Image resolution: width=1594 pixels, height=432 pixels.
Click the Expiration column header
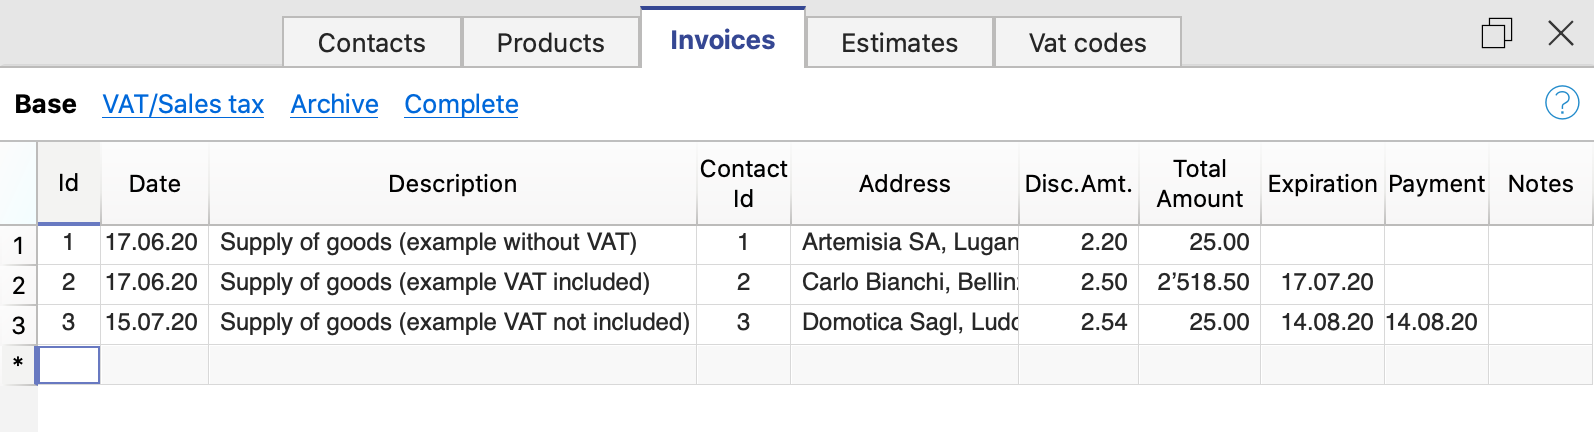1322,184
